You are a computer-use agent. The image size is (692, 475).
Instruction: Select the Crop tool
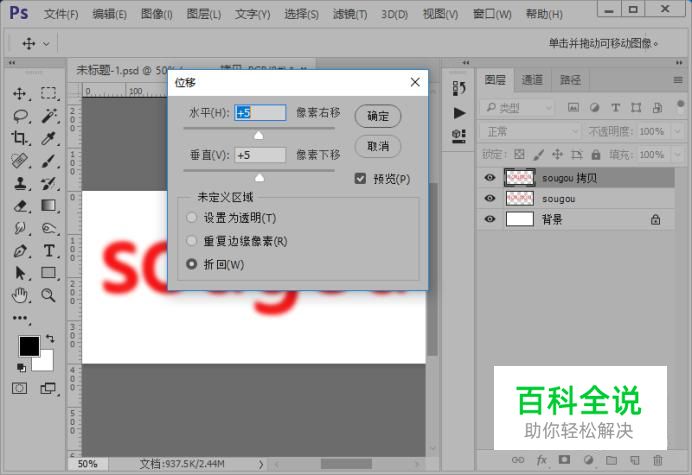click(19, 138)
